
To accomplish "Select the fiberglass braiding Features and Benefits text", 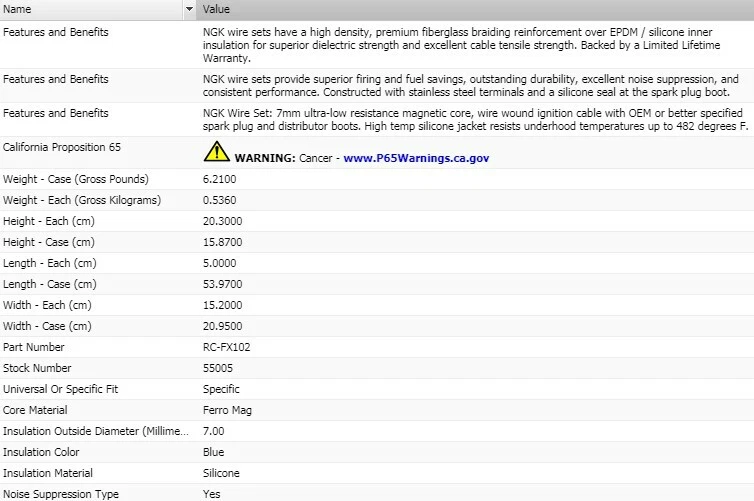I will 462,45.
